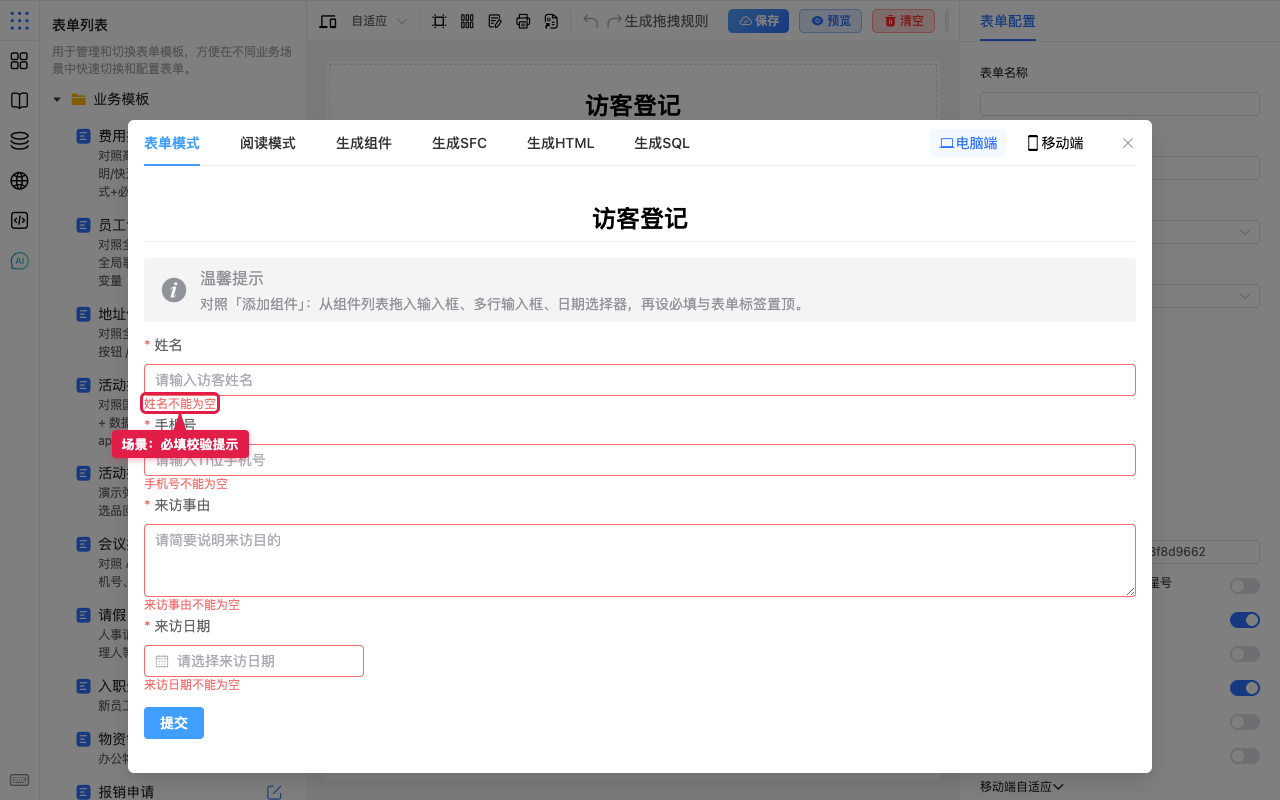Open the stacked-disks data source icon
This screenshot has height=800, width=1280.
coord(19,141)
